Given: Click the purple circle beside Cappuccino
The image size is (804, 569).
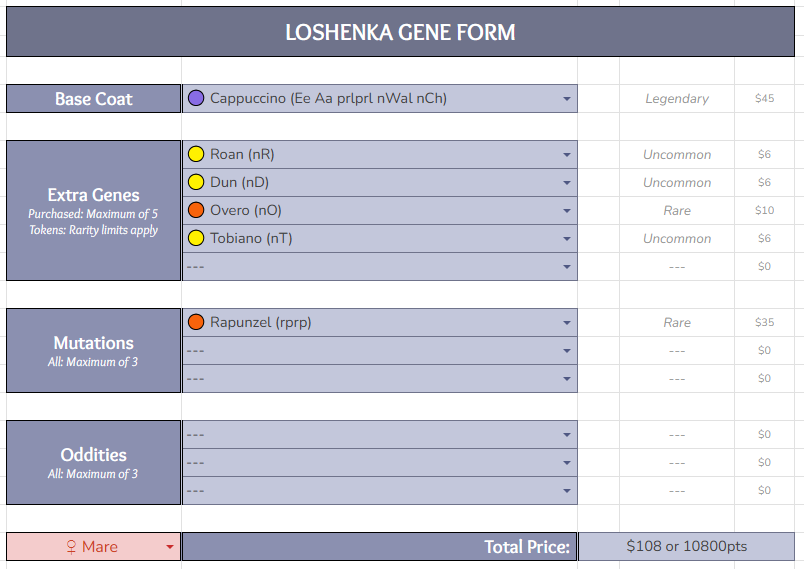Looking at the screenshot, I should click(x=196, y=99).
